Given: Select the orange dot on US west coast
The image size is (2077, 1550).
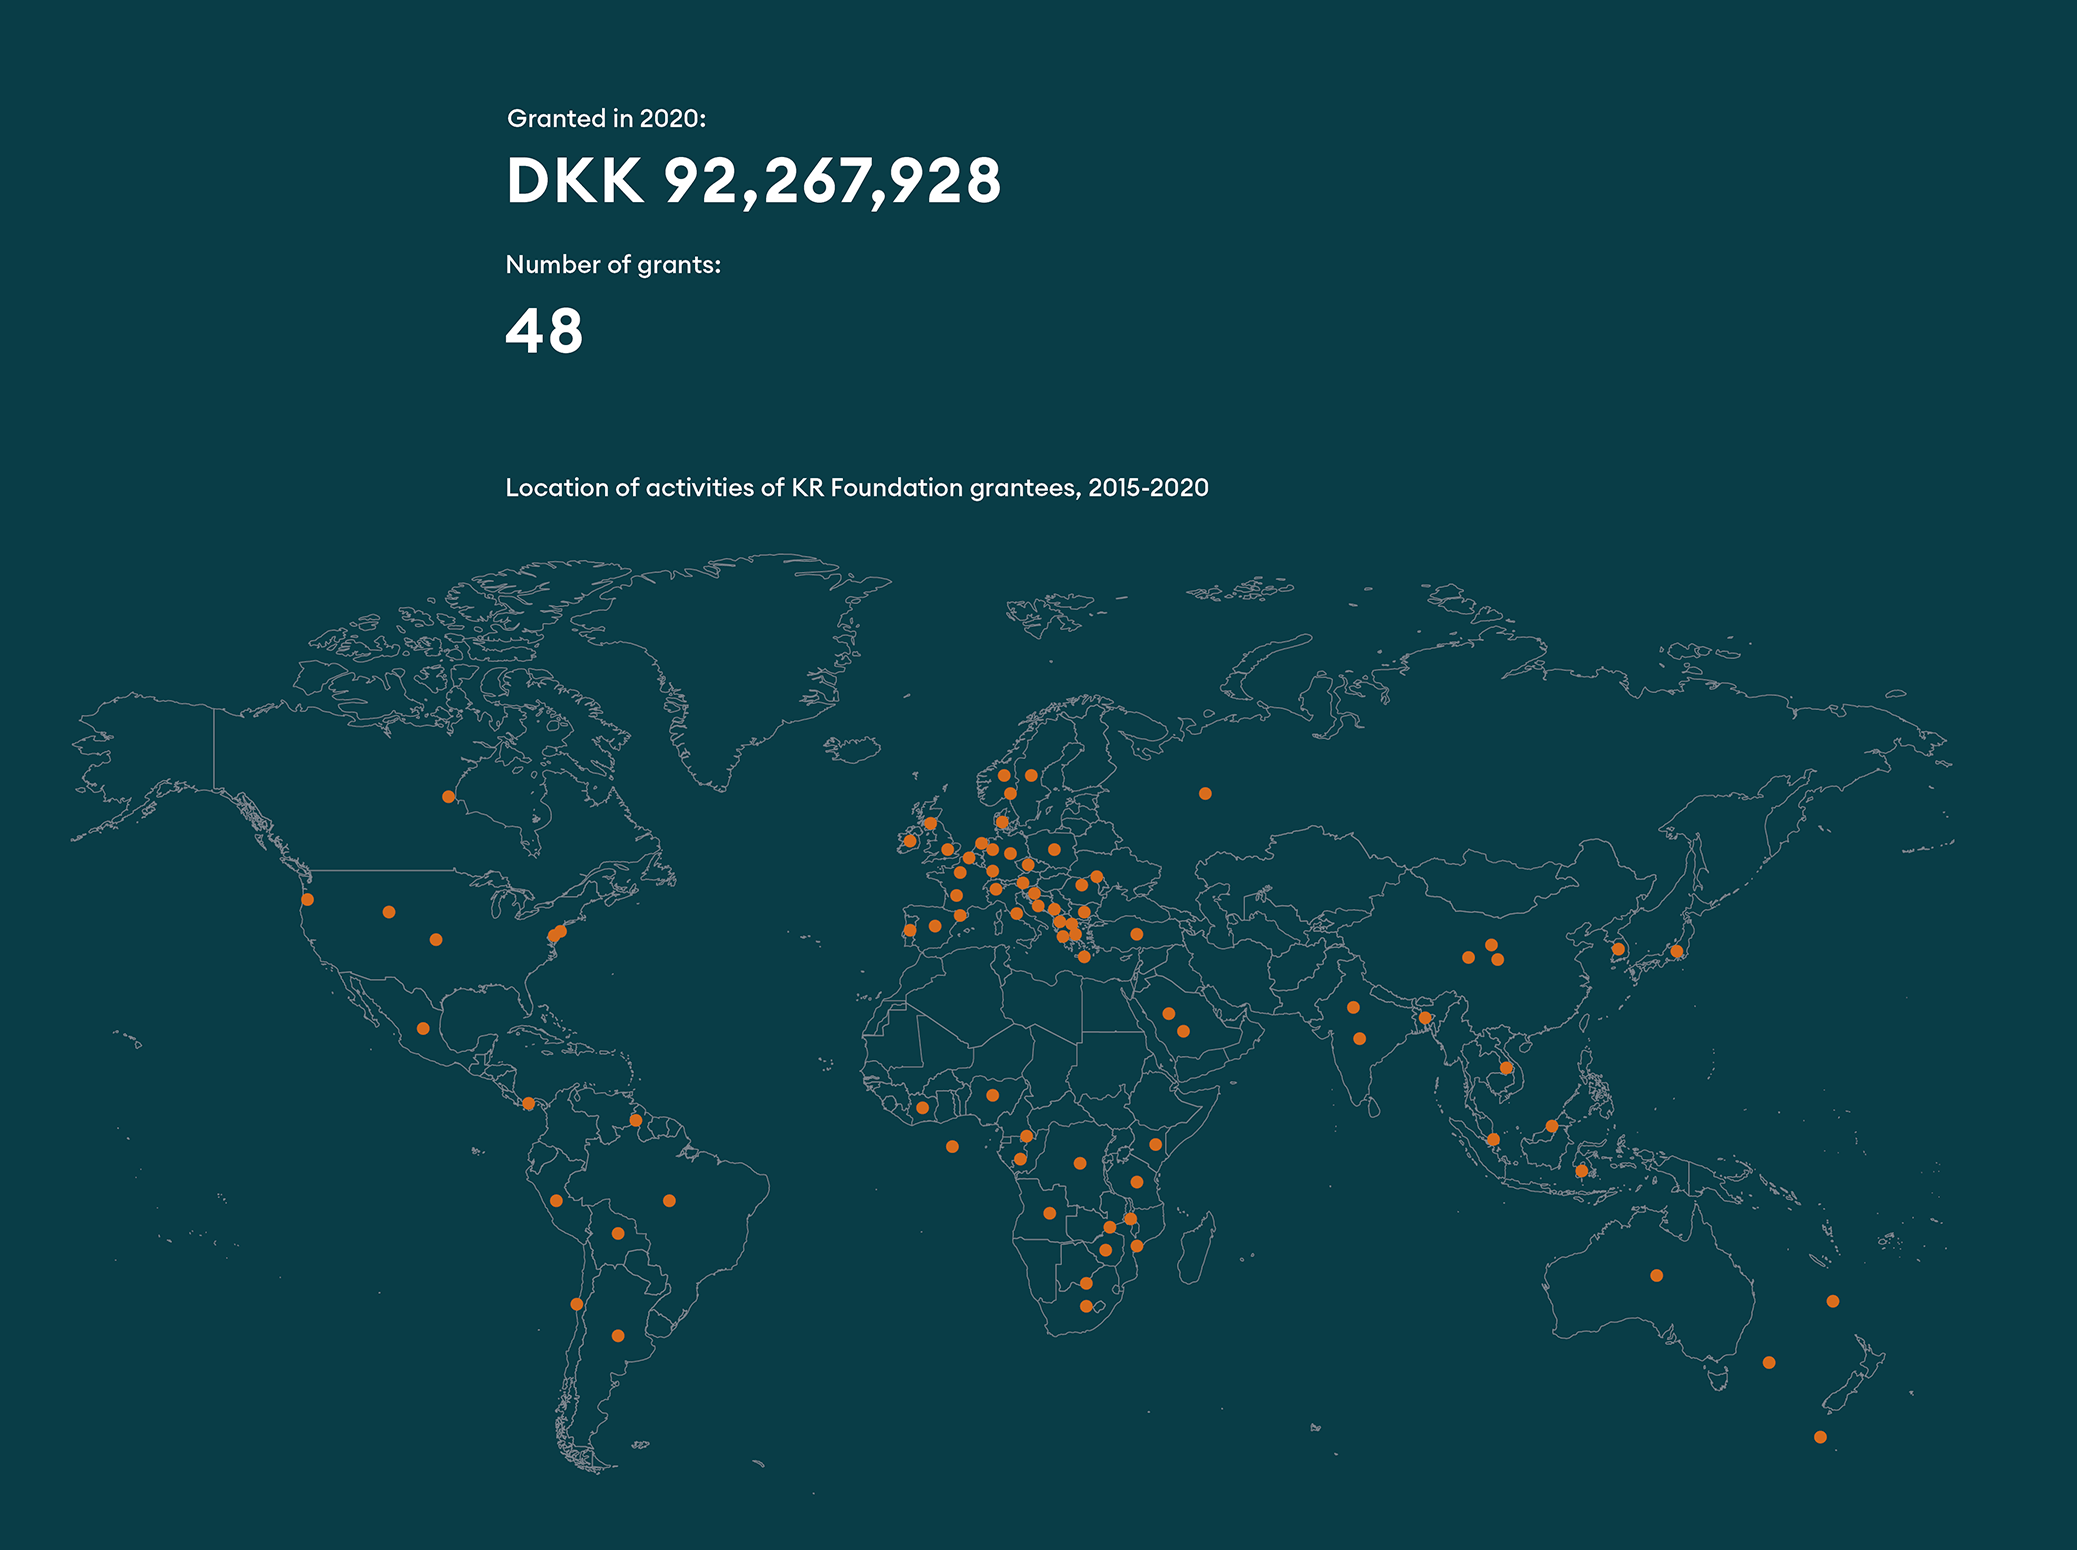Looking at the screenshot, I should 308,900.
